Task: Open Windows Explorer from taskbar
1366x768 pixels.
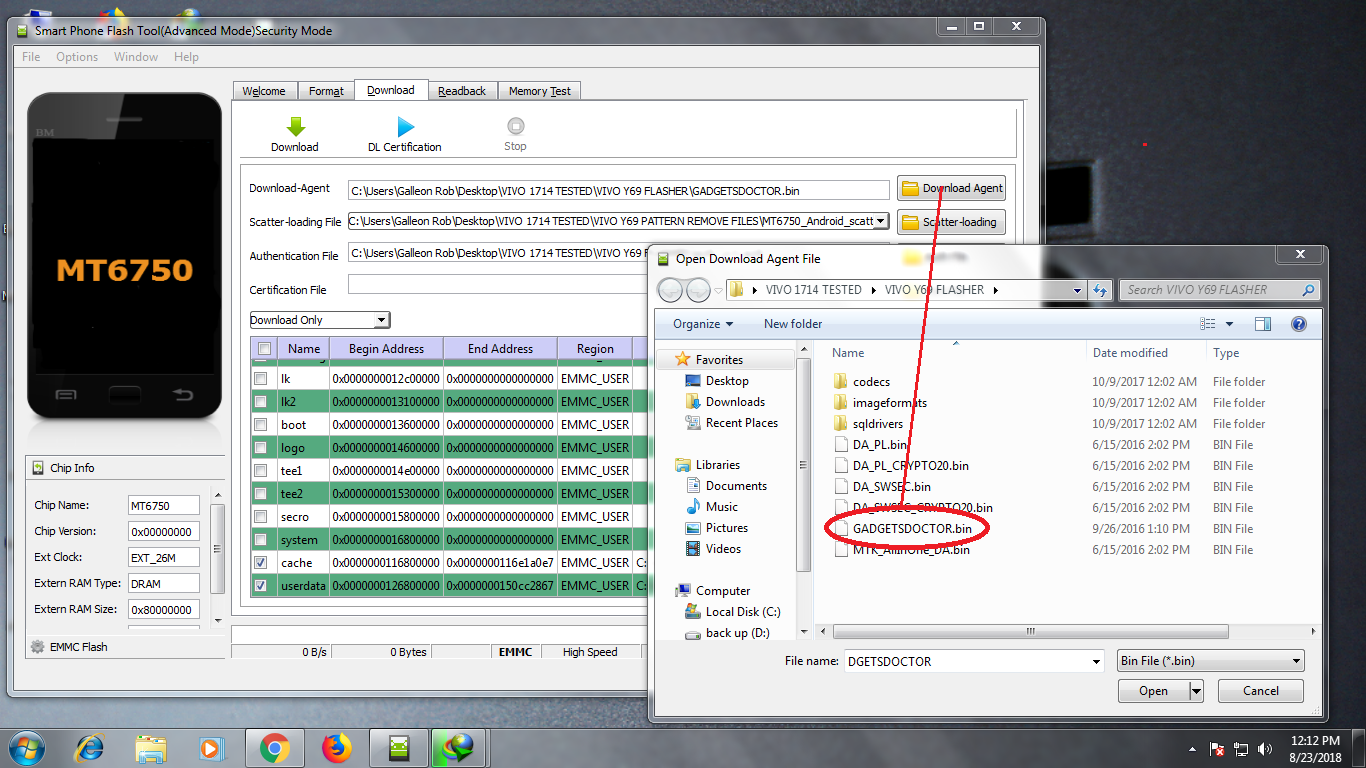Action: pos(151,747)
